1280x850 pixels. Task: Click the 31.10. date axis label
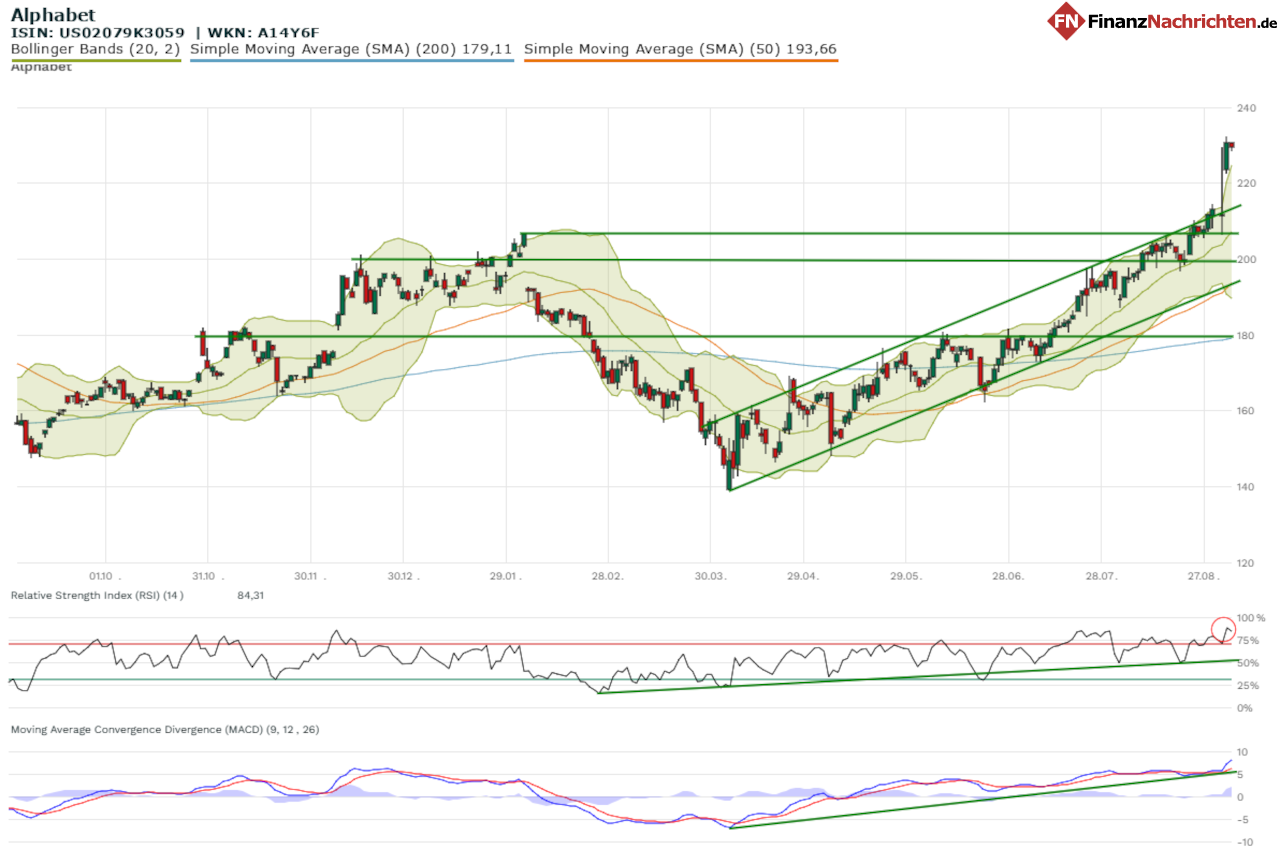206,576
